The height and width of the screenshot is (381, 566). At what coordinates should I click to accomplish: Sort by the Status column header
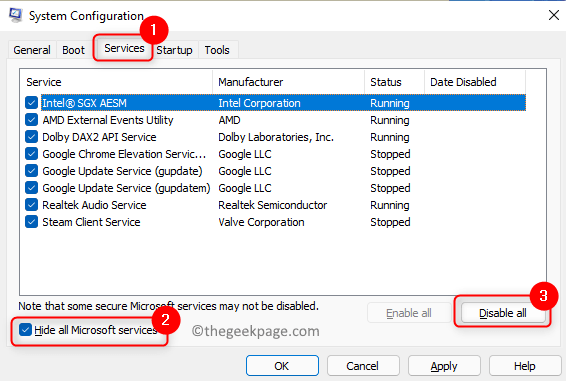point(395,82)
